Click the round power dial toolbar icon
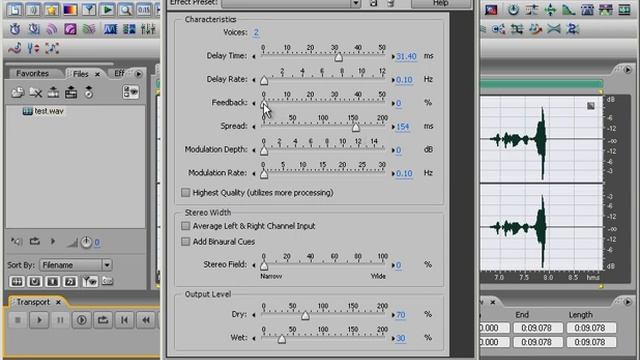640x360 pixels. [513, 10]
